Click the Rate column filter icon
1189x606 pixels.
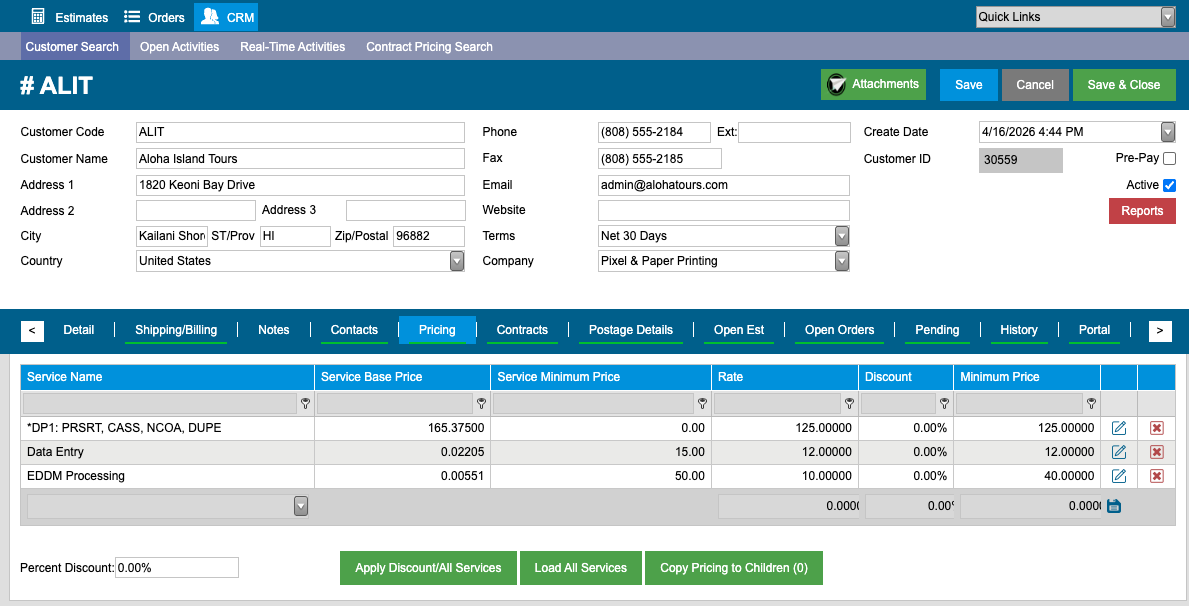coord(849,403)
